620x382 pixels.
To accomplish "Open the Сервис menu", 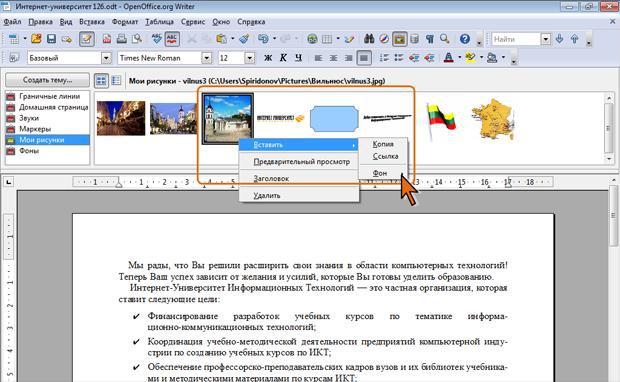I will tap(193, 22).
